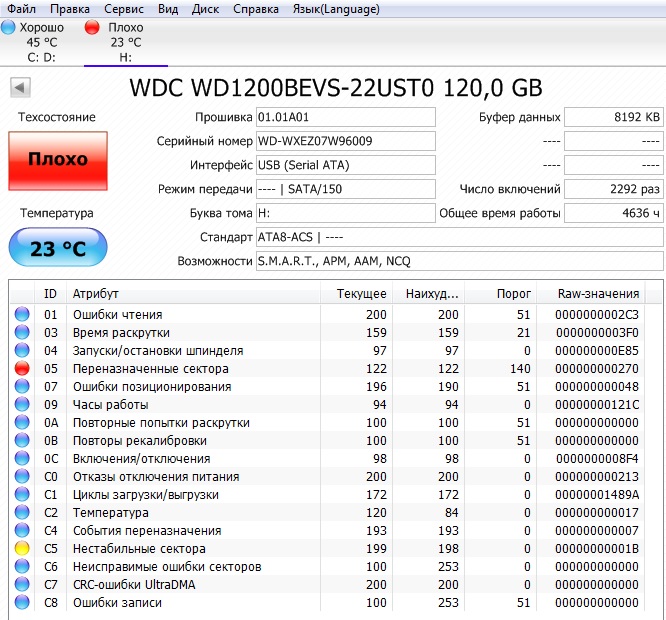Click the blue icon for Отказы отключения питания
Screen dimensions: 666x620
point(22,476)
